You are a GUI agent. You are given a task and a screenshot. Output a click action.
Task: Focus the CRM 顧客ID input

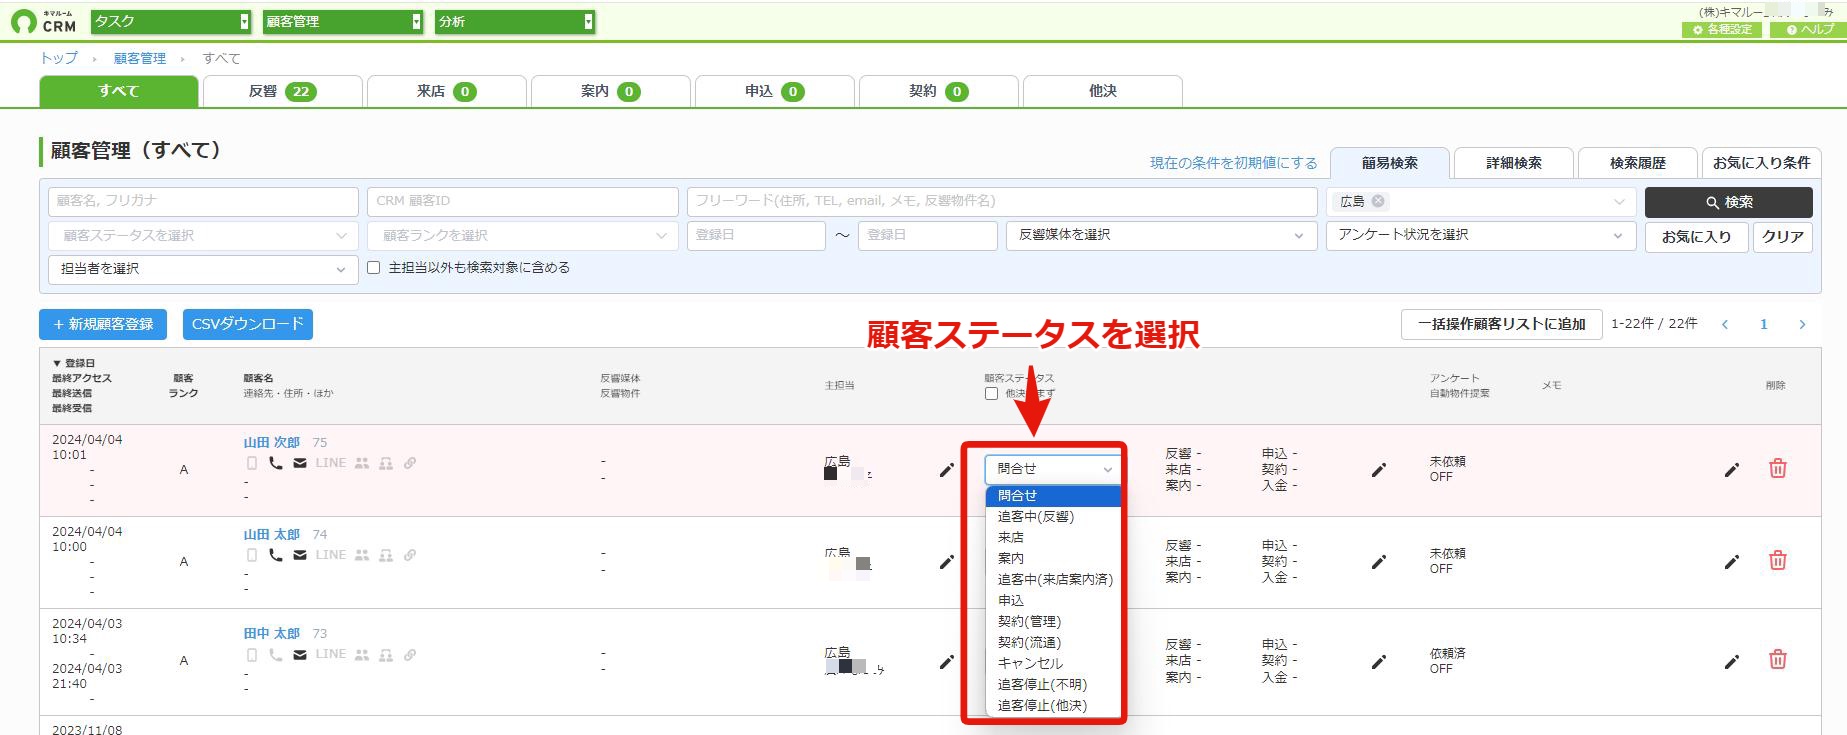(x=522, y=201)
